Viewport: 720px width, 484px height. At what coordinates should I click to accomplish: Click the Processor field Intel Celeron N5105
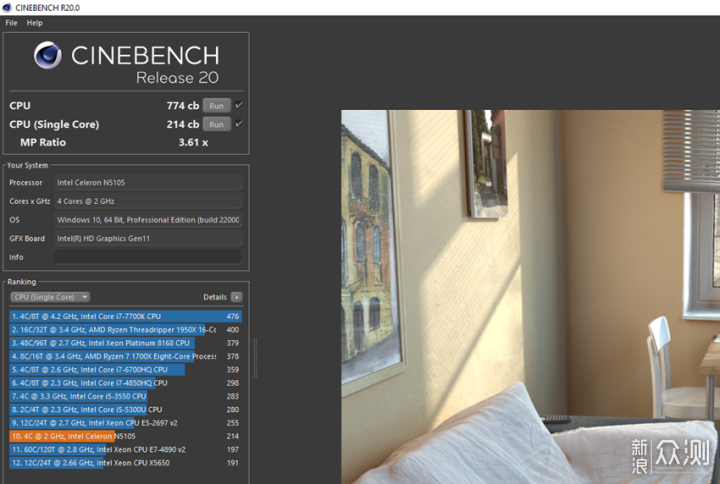(x=148, y=183)
